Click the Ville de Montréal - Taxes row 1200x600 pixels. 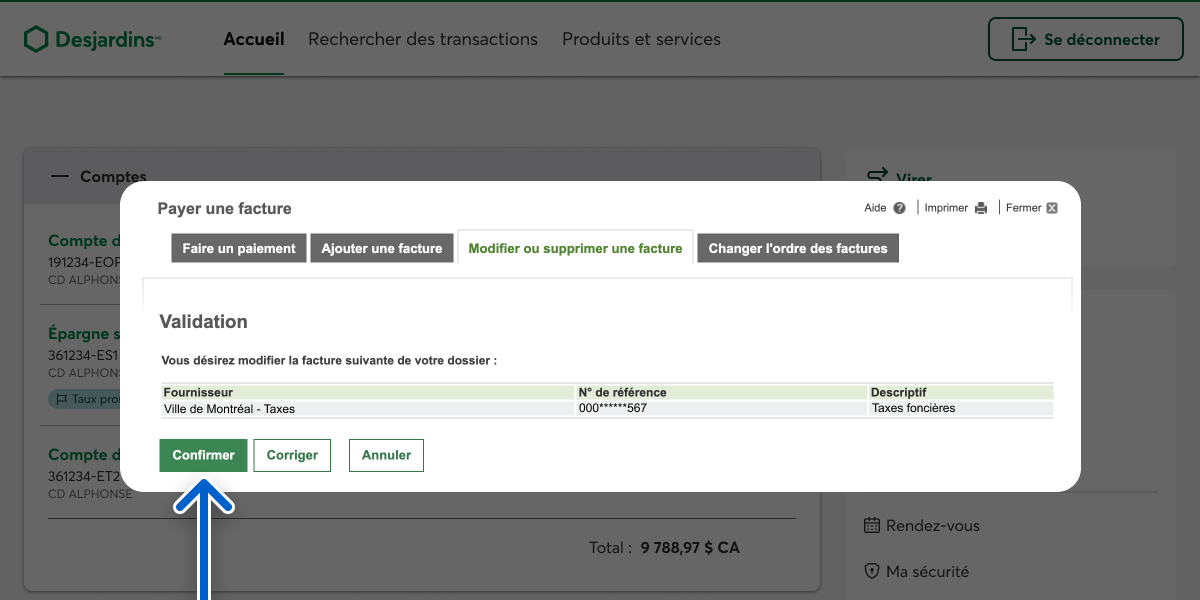(229, 408)
